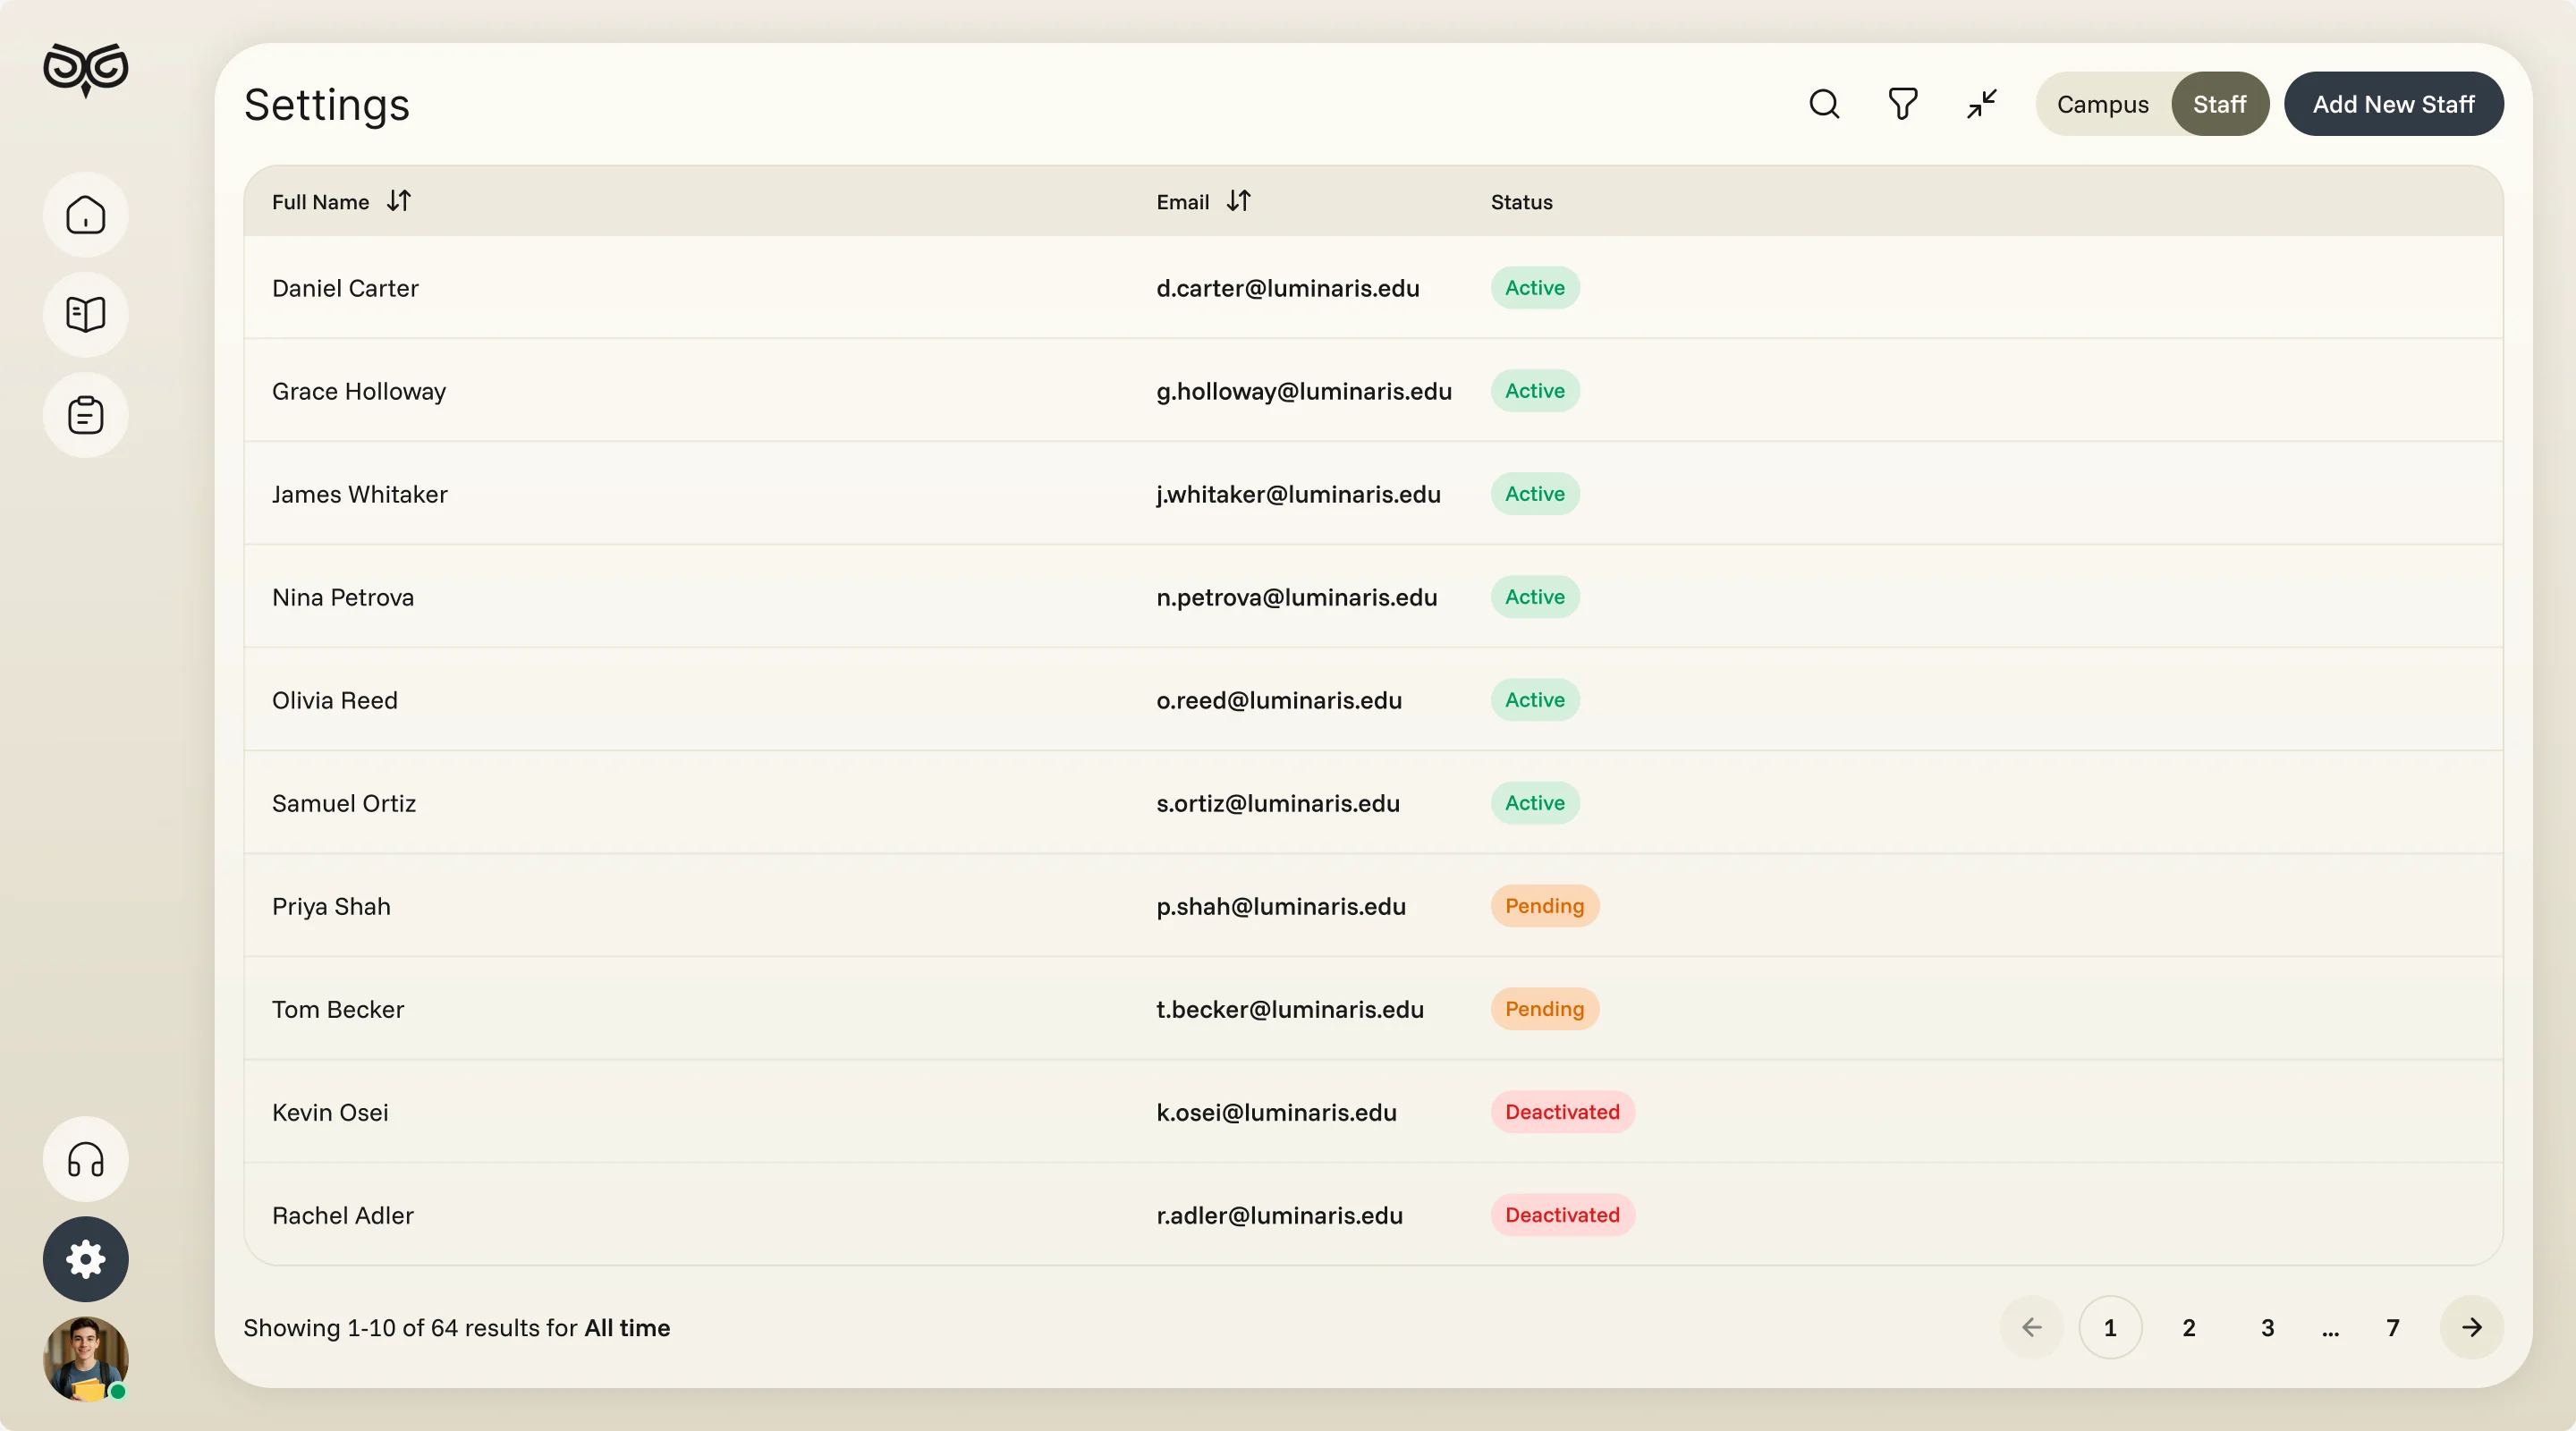
Task: Select the Daniel Carter name
Action: (345, 288)
